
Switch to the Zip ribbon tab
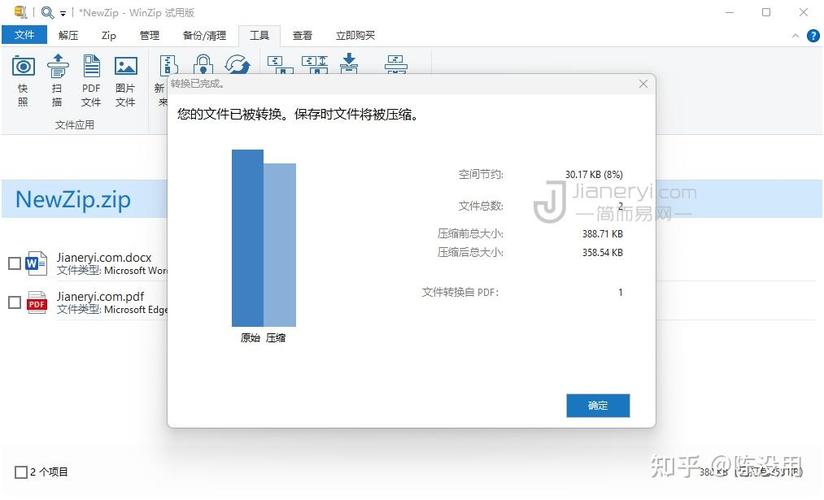pyautogui.click(x=109, y=35)
